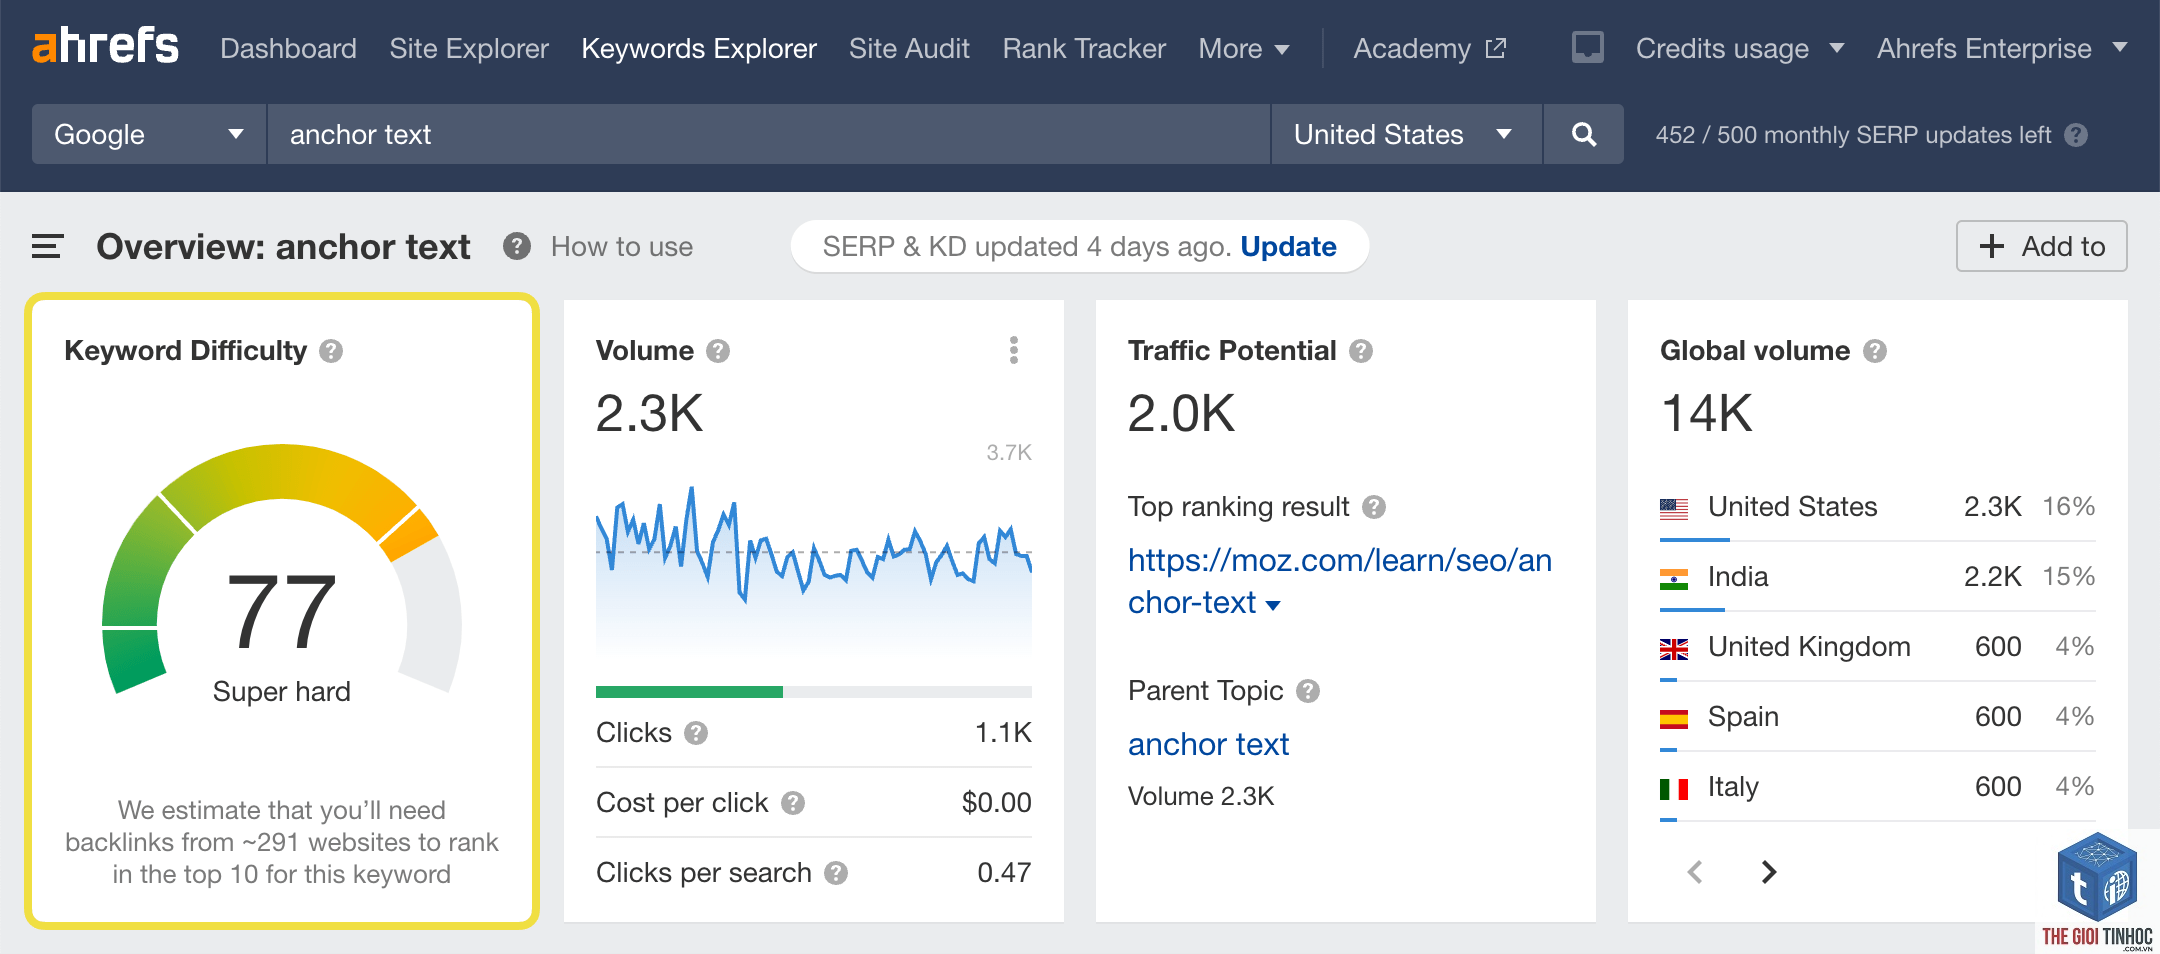
Task: Expand top ranking result URL arrow
Action: pos(1273,605)
